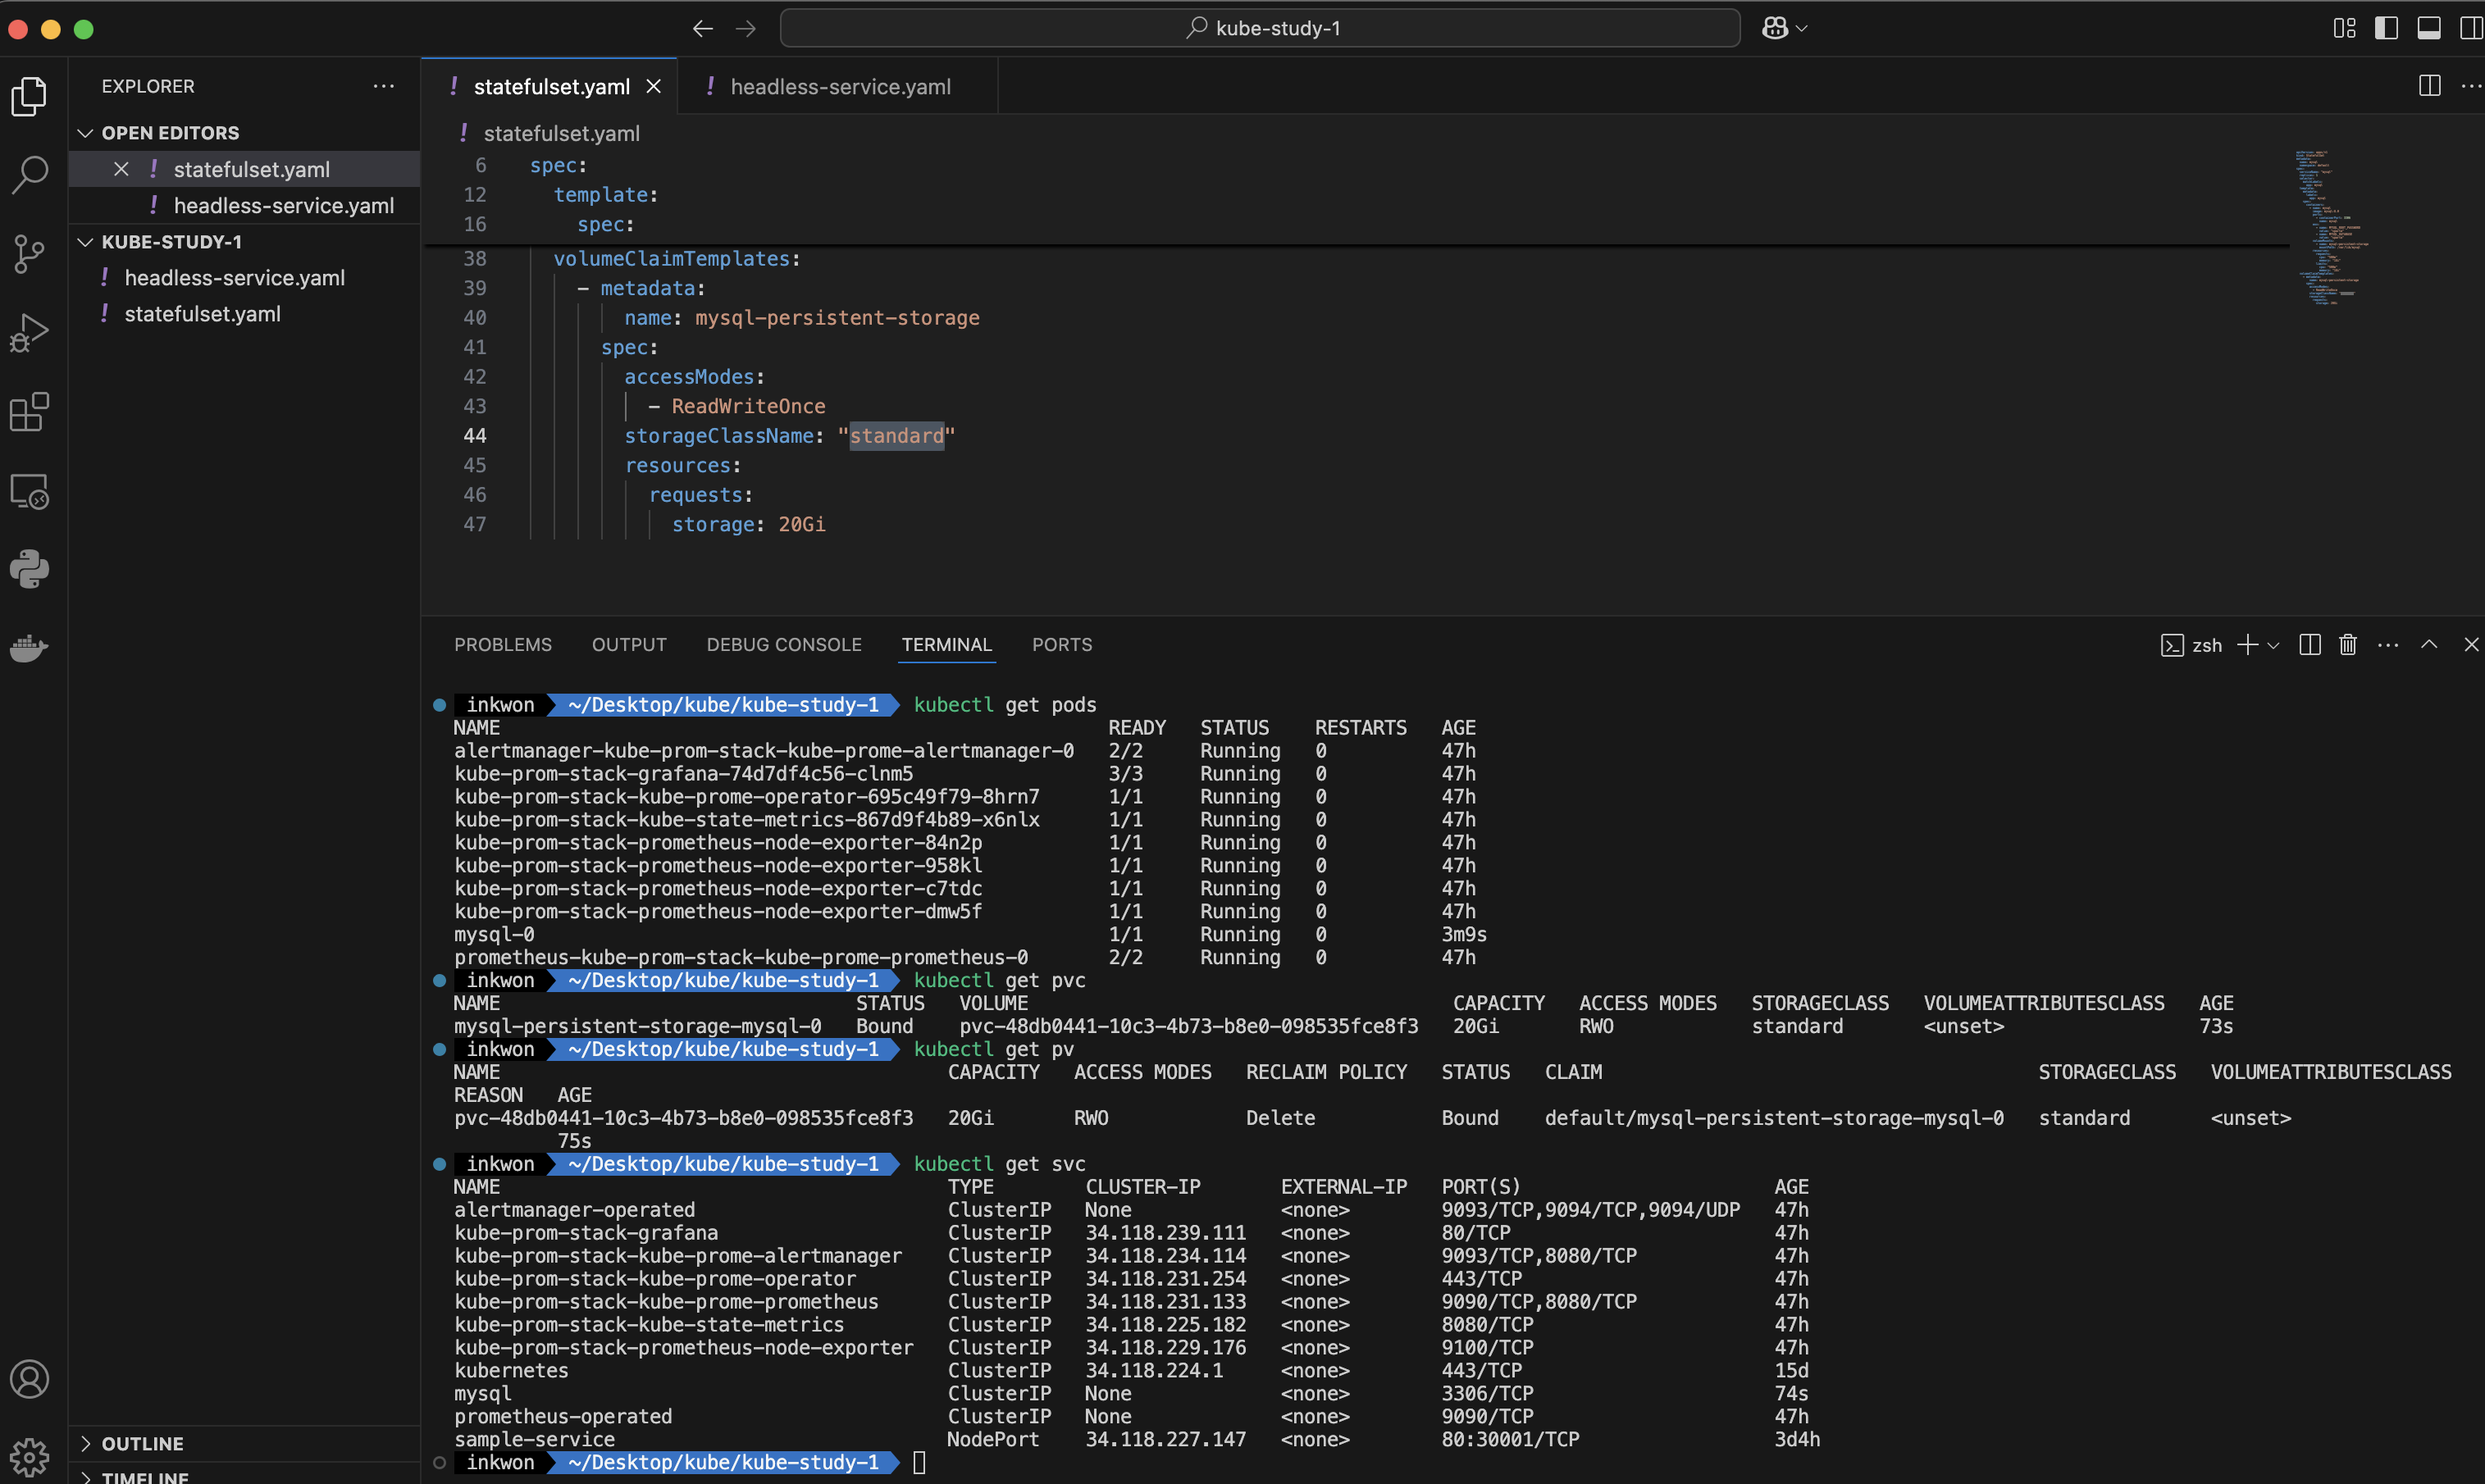
Task: Open the Extensions view
Action: (29, 412)
